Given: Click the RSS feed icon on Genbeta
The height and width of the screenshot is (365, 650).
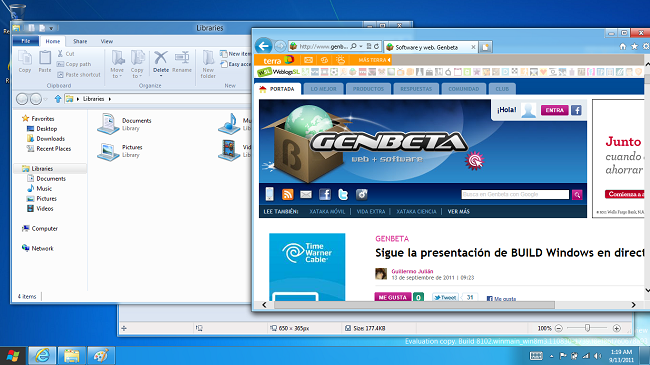Looking at the screenshot, I should click(287, 194).
